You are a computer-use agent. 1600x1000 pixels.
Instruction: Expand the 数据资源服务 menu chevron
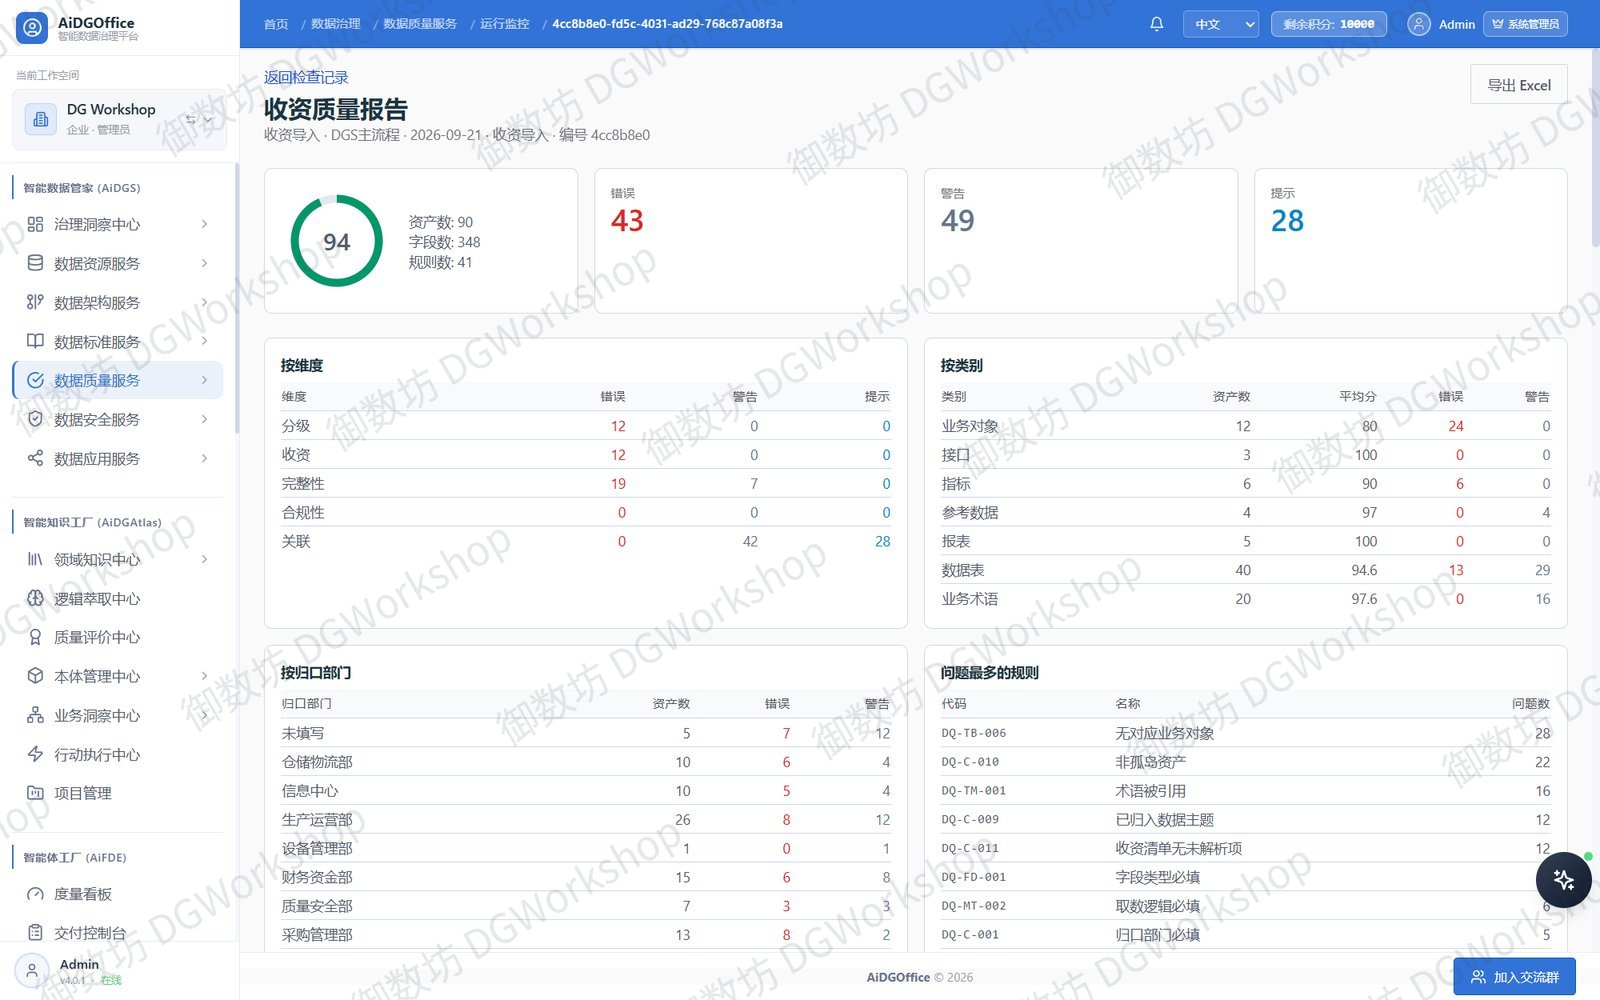[x=204, y=263]
